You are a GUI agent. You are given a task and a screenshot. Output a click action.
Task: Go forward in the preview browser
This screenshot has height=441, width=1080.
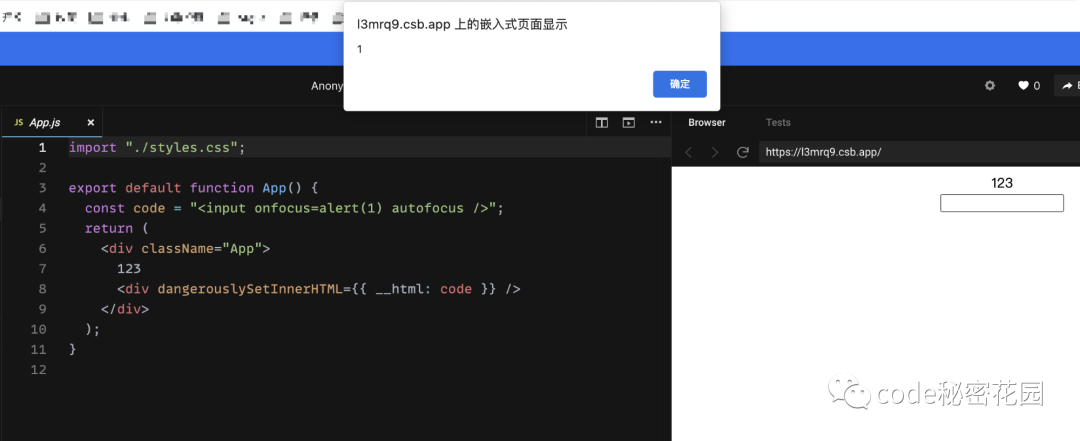(715, 152)
